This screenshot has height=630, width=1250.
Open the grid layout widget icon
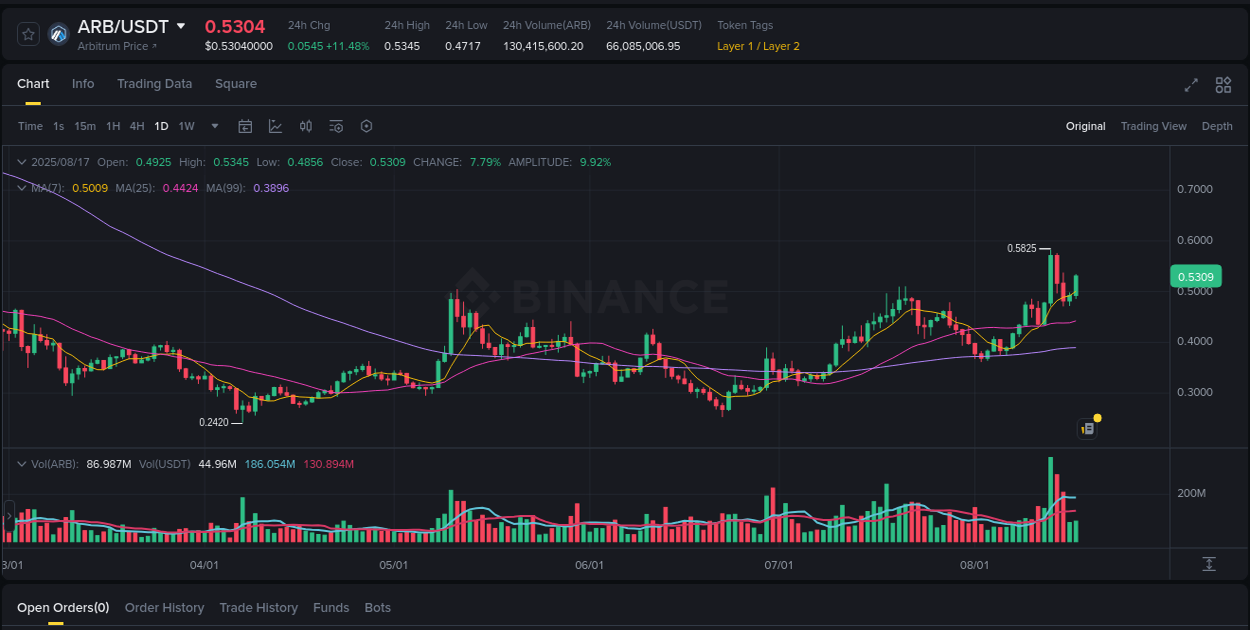pos(1222,85)
